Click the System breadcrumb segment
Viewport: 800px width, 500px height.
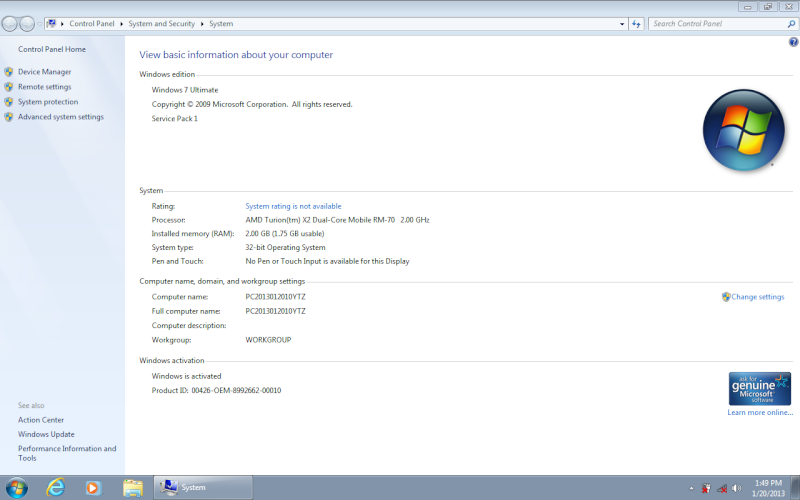(x=221, y=23)
